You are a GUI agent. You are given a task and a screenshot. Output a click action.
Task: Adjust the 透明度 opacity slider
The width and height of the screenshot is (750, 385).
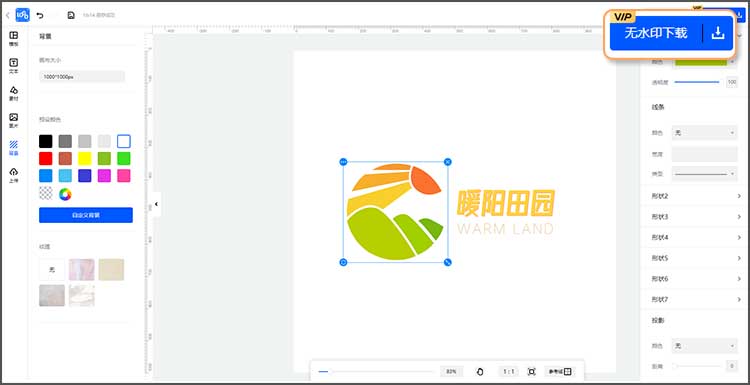(x=697, y=82)
